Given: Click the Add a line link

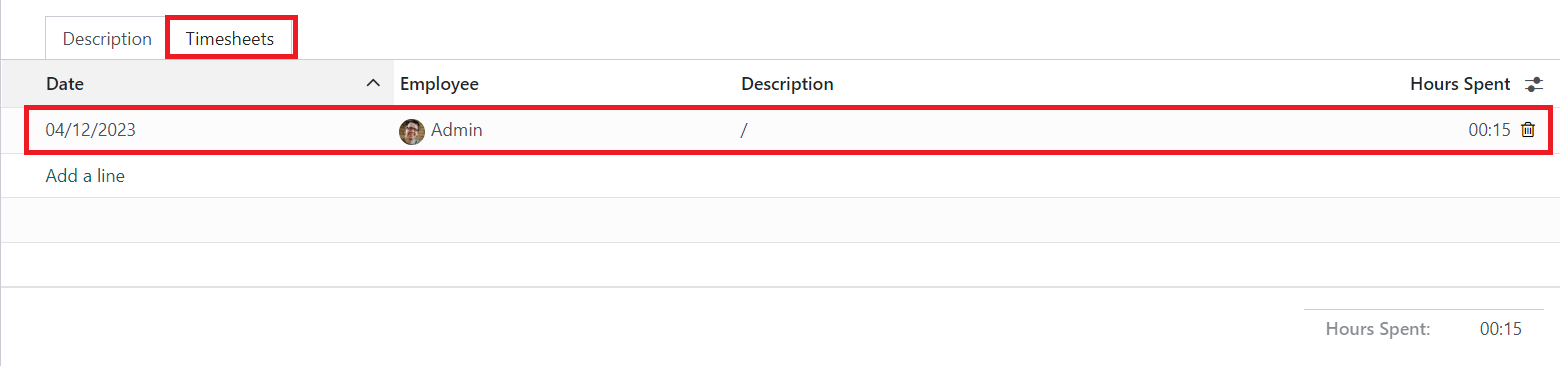Looking at the screenshot, I should coord(85,176).
